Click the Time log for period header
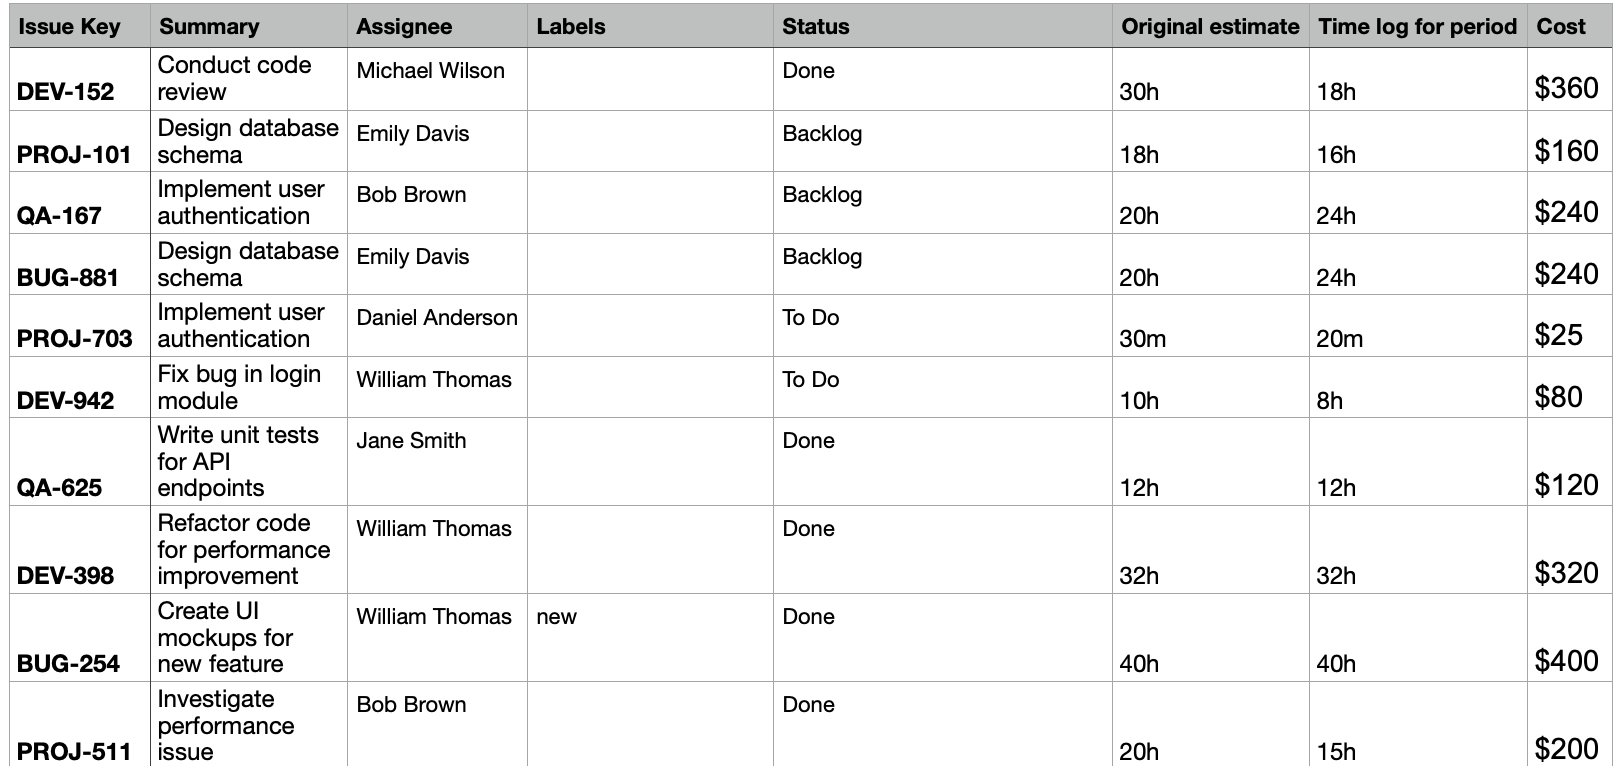 coord(1417,27)
